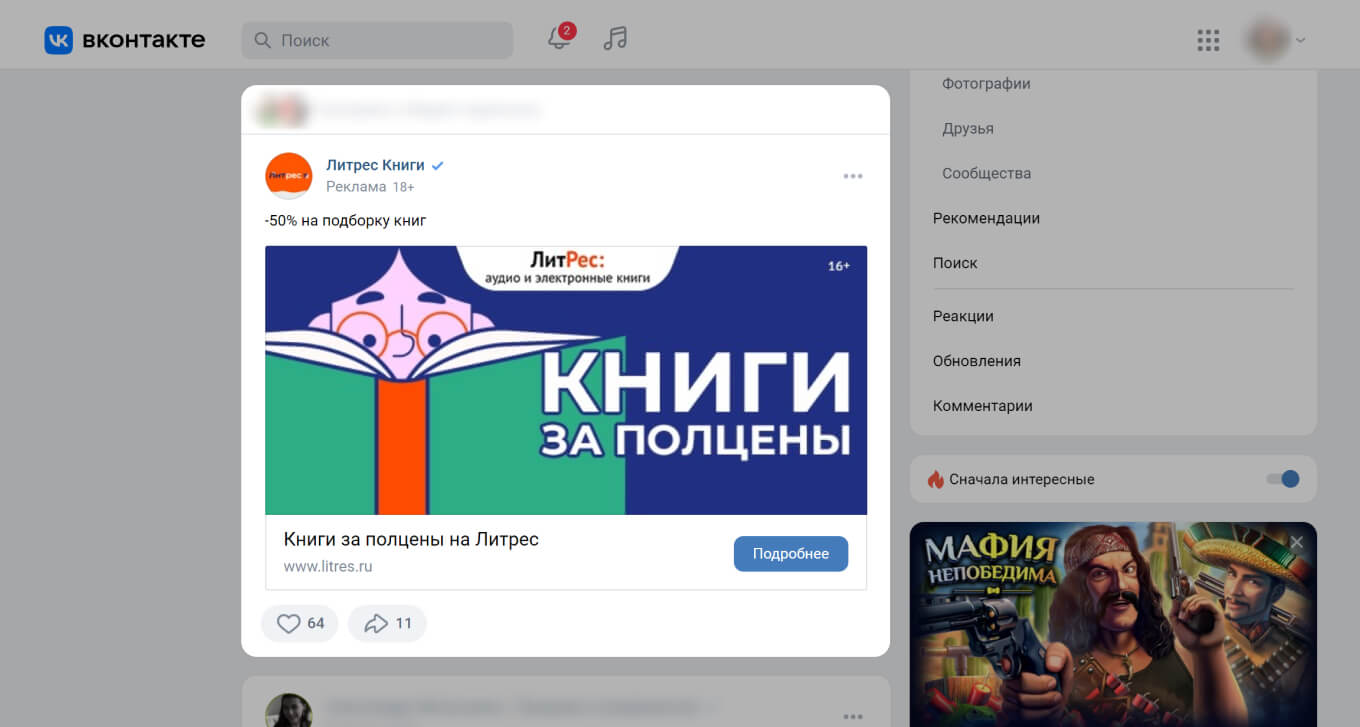Screen dimensions: 1360x727
Task: Open the VK services grid icon
Action: [1208, 40]
